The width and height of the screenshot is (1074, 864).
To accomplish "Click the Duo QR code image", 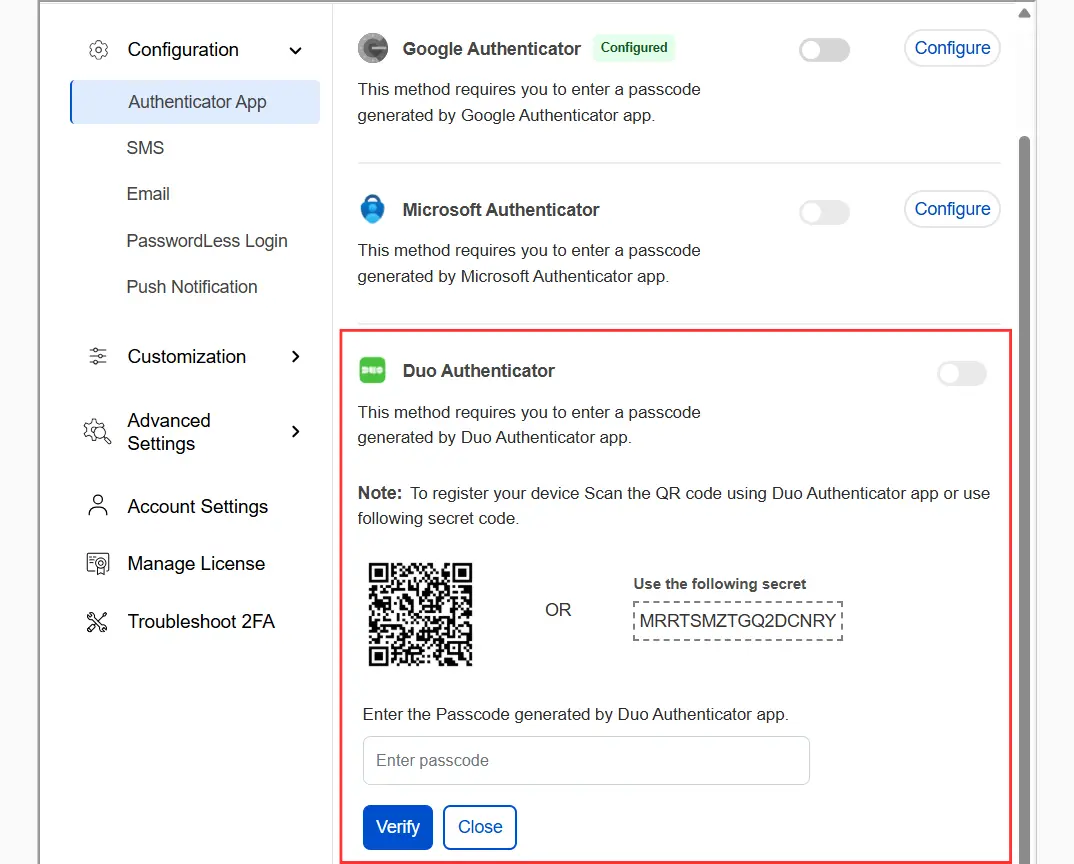I will click(x=421, y=615).
